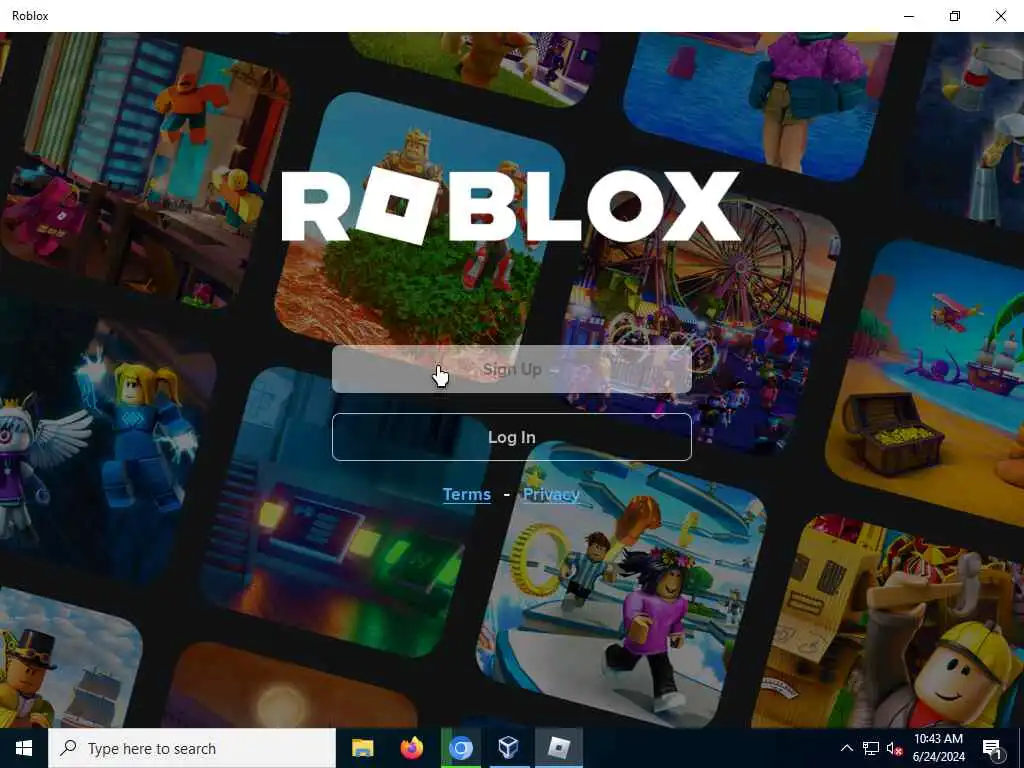Restore down the Roblox window

click(x=955, y=16)
